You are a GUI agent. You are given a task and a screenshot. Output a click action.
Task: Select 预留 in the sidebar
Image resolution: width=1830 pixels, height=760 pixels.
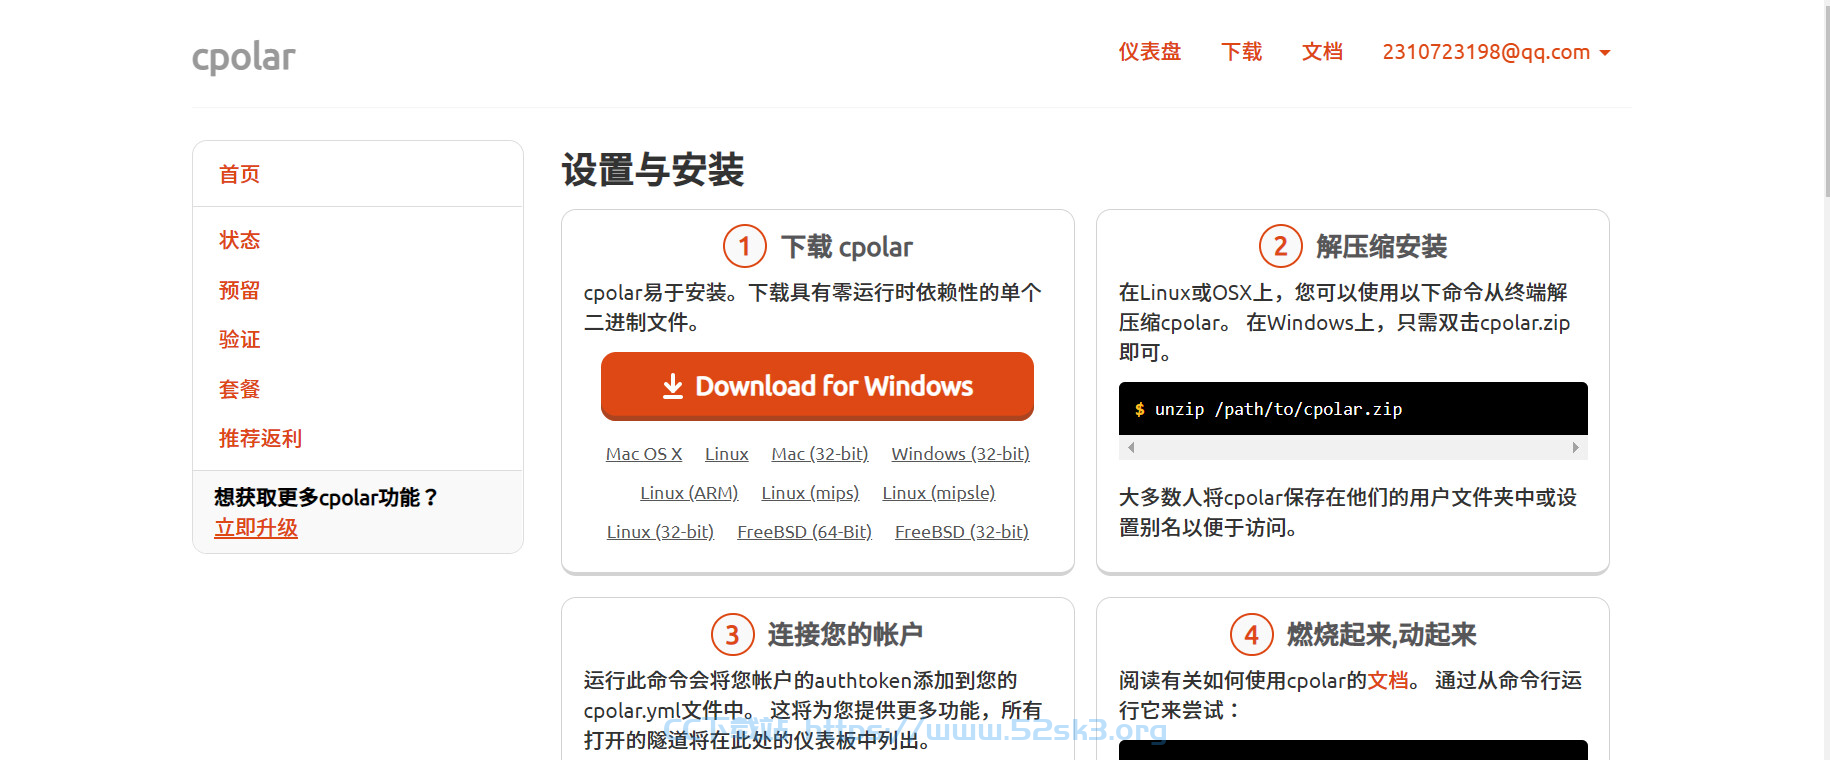[240, 290]
